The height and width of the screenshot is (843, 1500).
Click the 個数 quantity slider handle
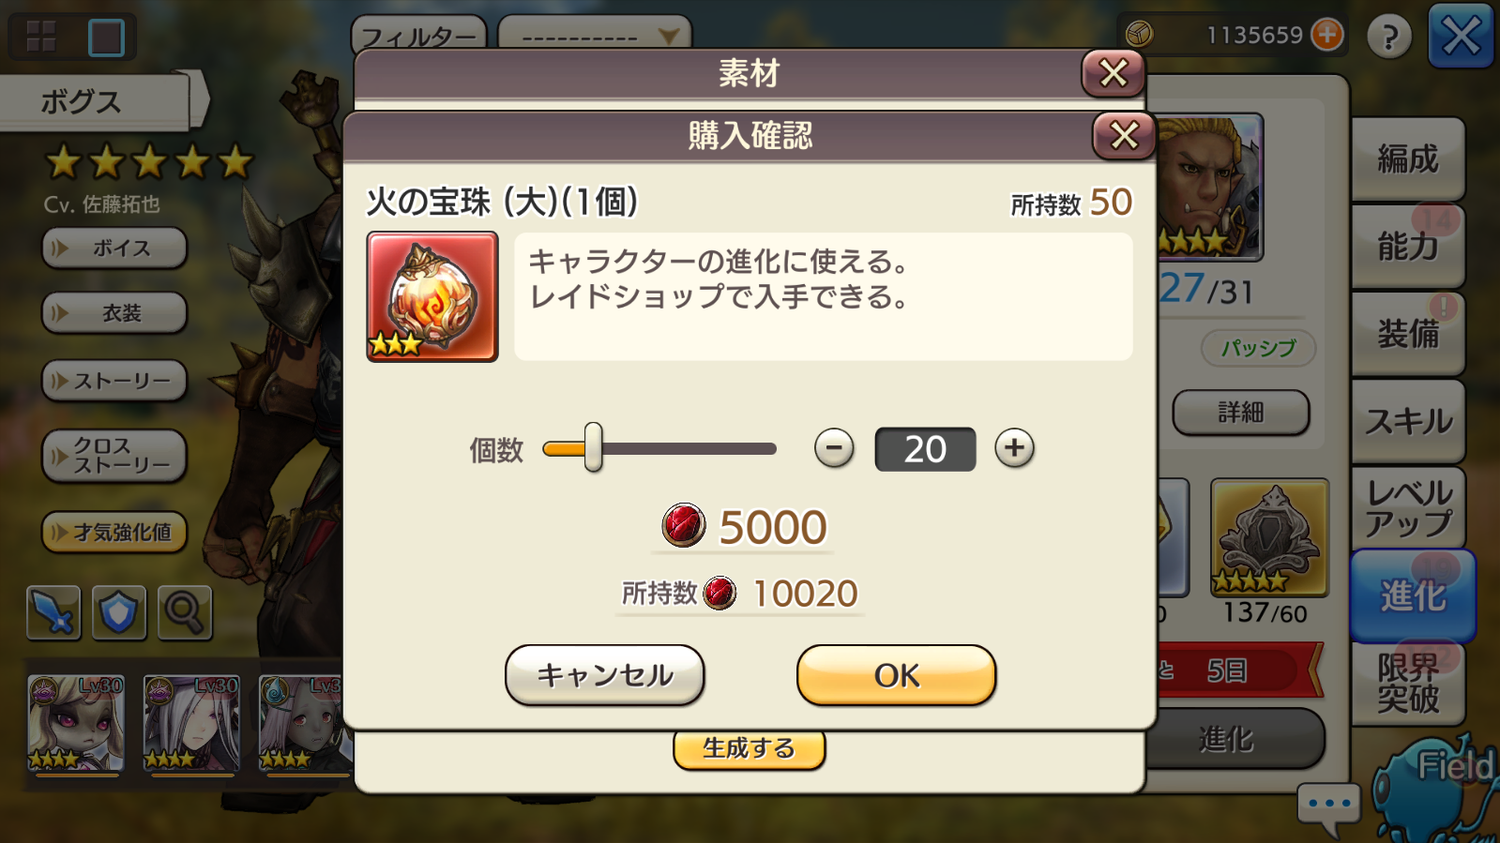coord(593,447)
